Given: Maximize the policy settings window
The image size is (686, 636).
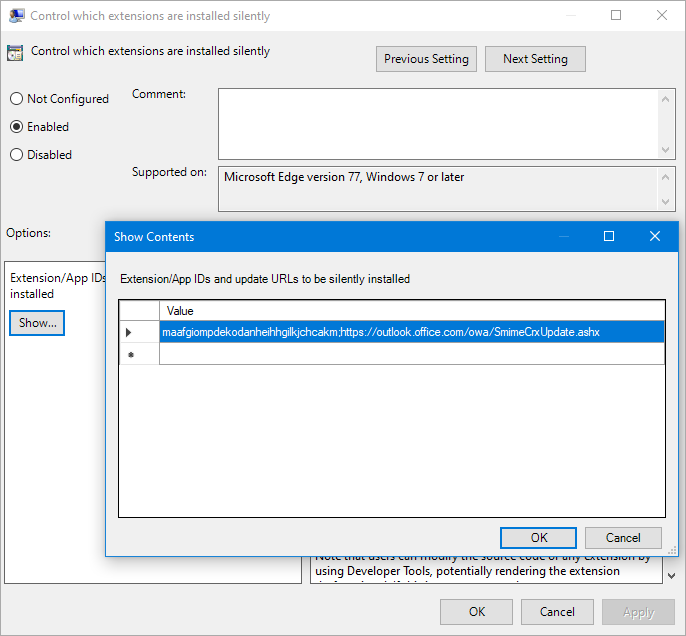Looking at the screenshot, I should [x=616, y=15].
